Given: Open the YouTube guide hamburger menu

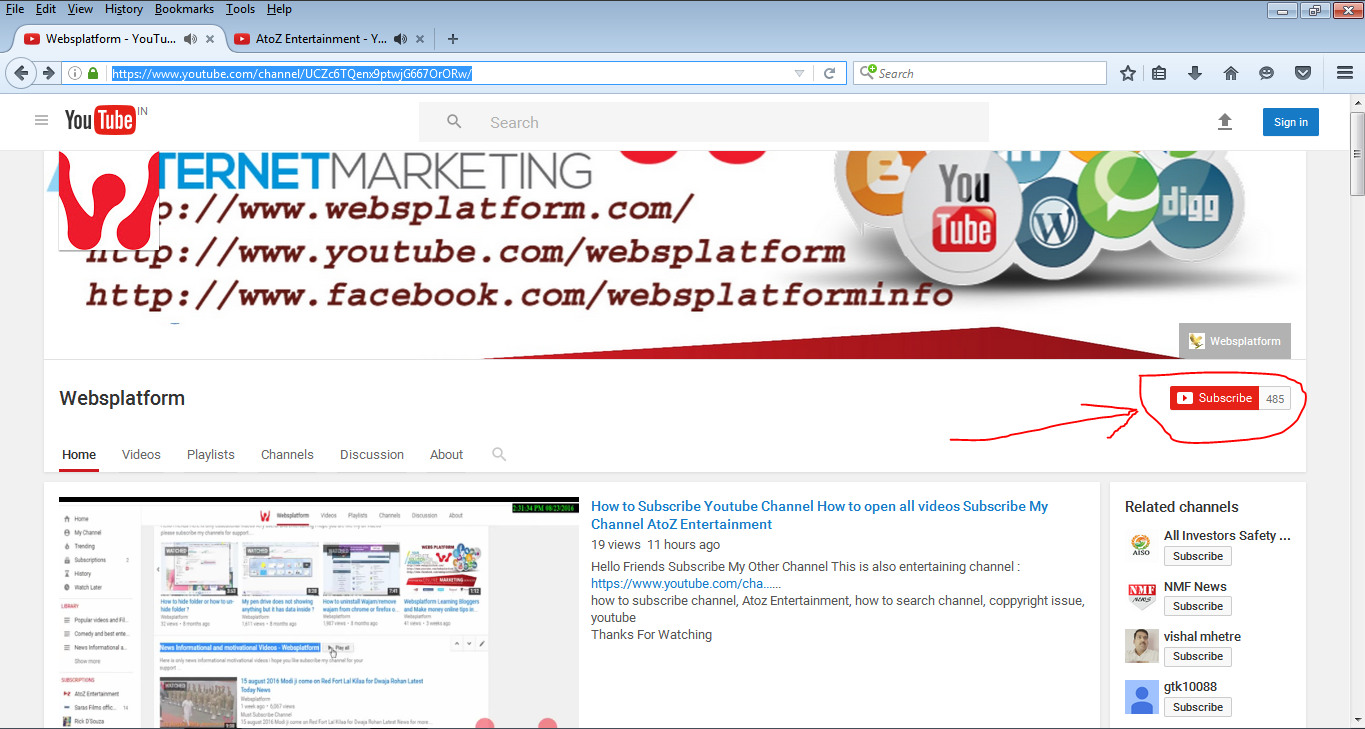Looking at the screenshot, I should 41,120.
